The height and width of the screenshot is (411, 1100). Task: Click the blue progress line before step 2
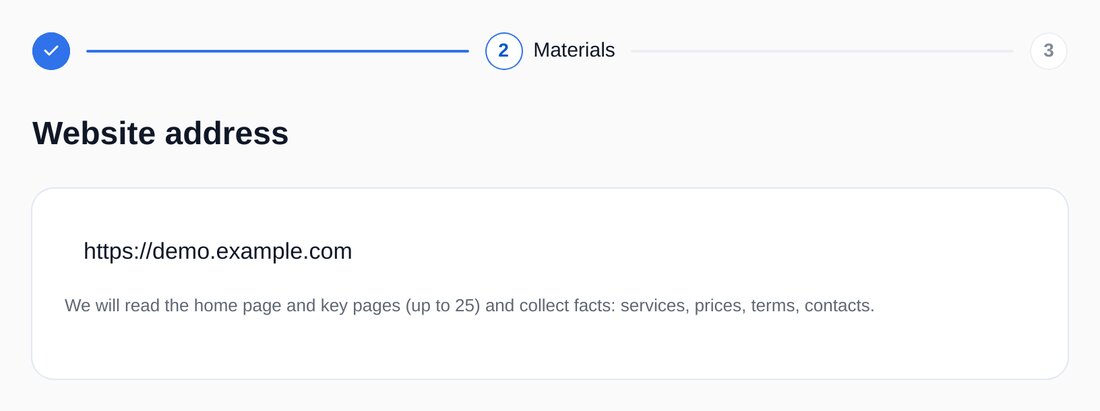[277, 51]
